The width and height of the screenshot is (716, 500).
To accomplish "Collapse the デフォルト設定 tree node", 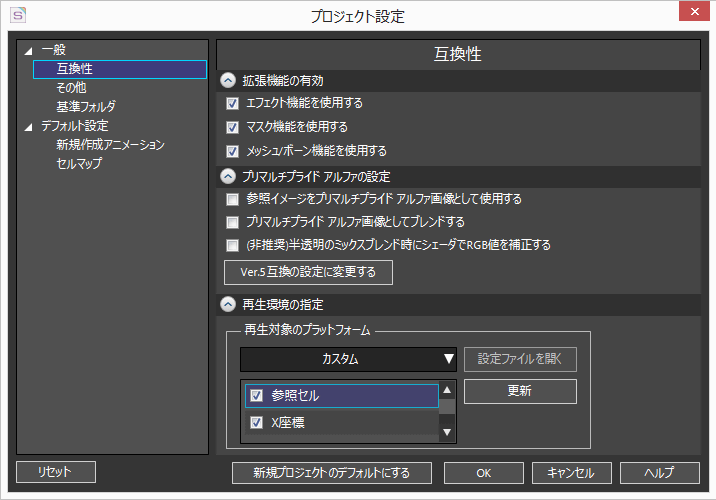I will click(29, 126).
